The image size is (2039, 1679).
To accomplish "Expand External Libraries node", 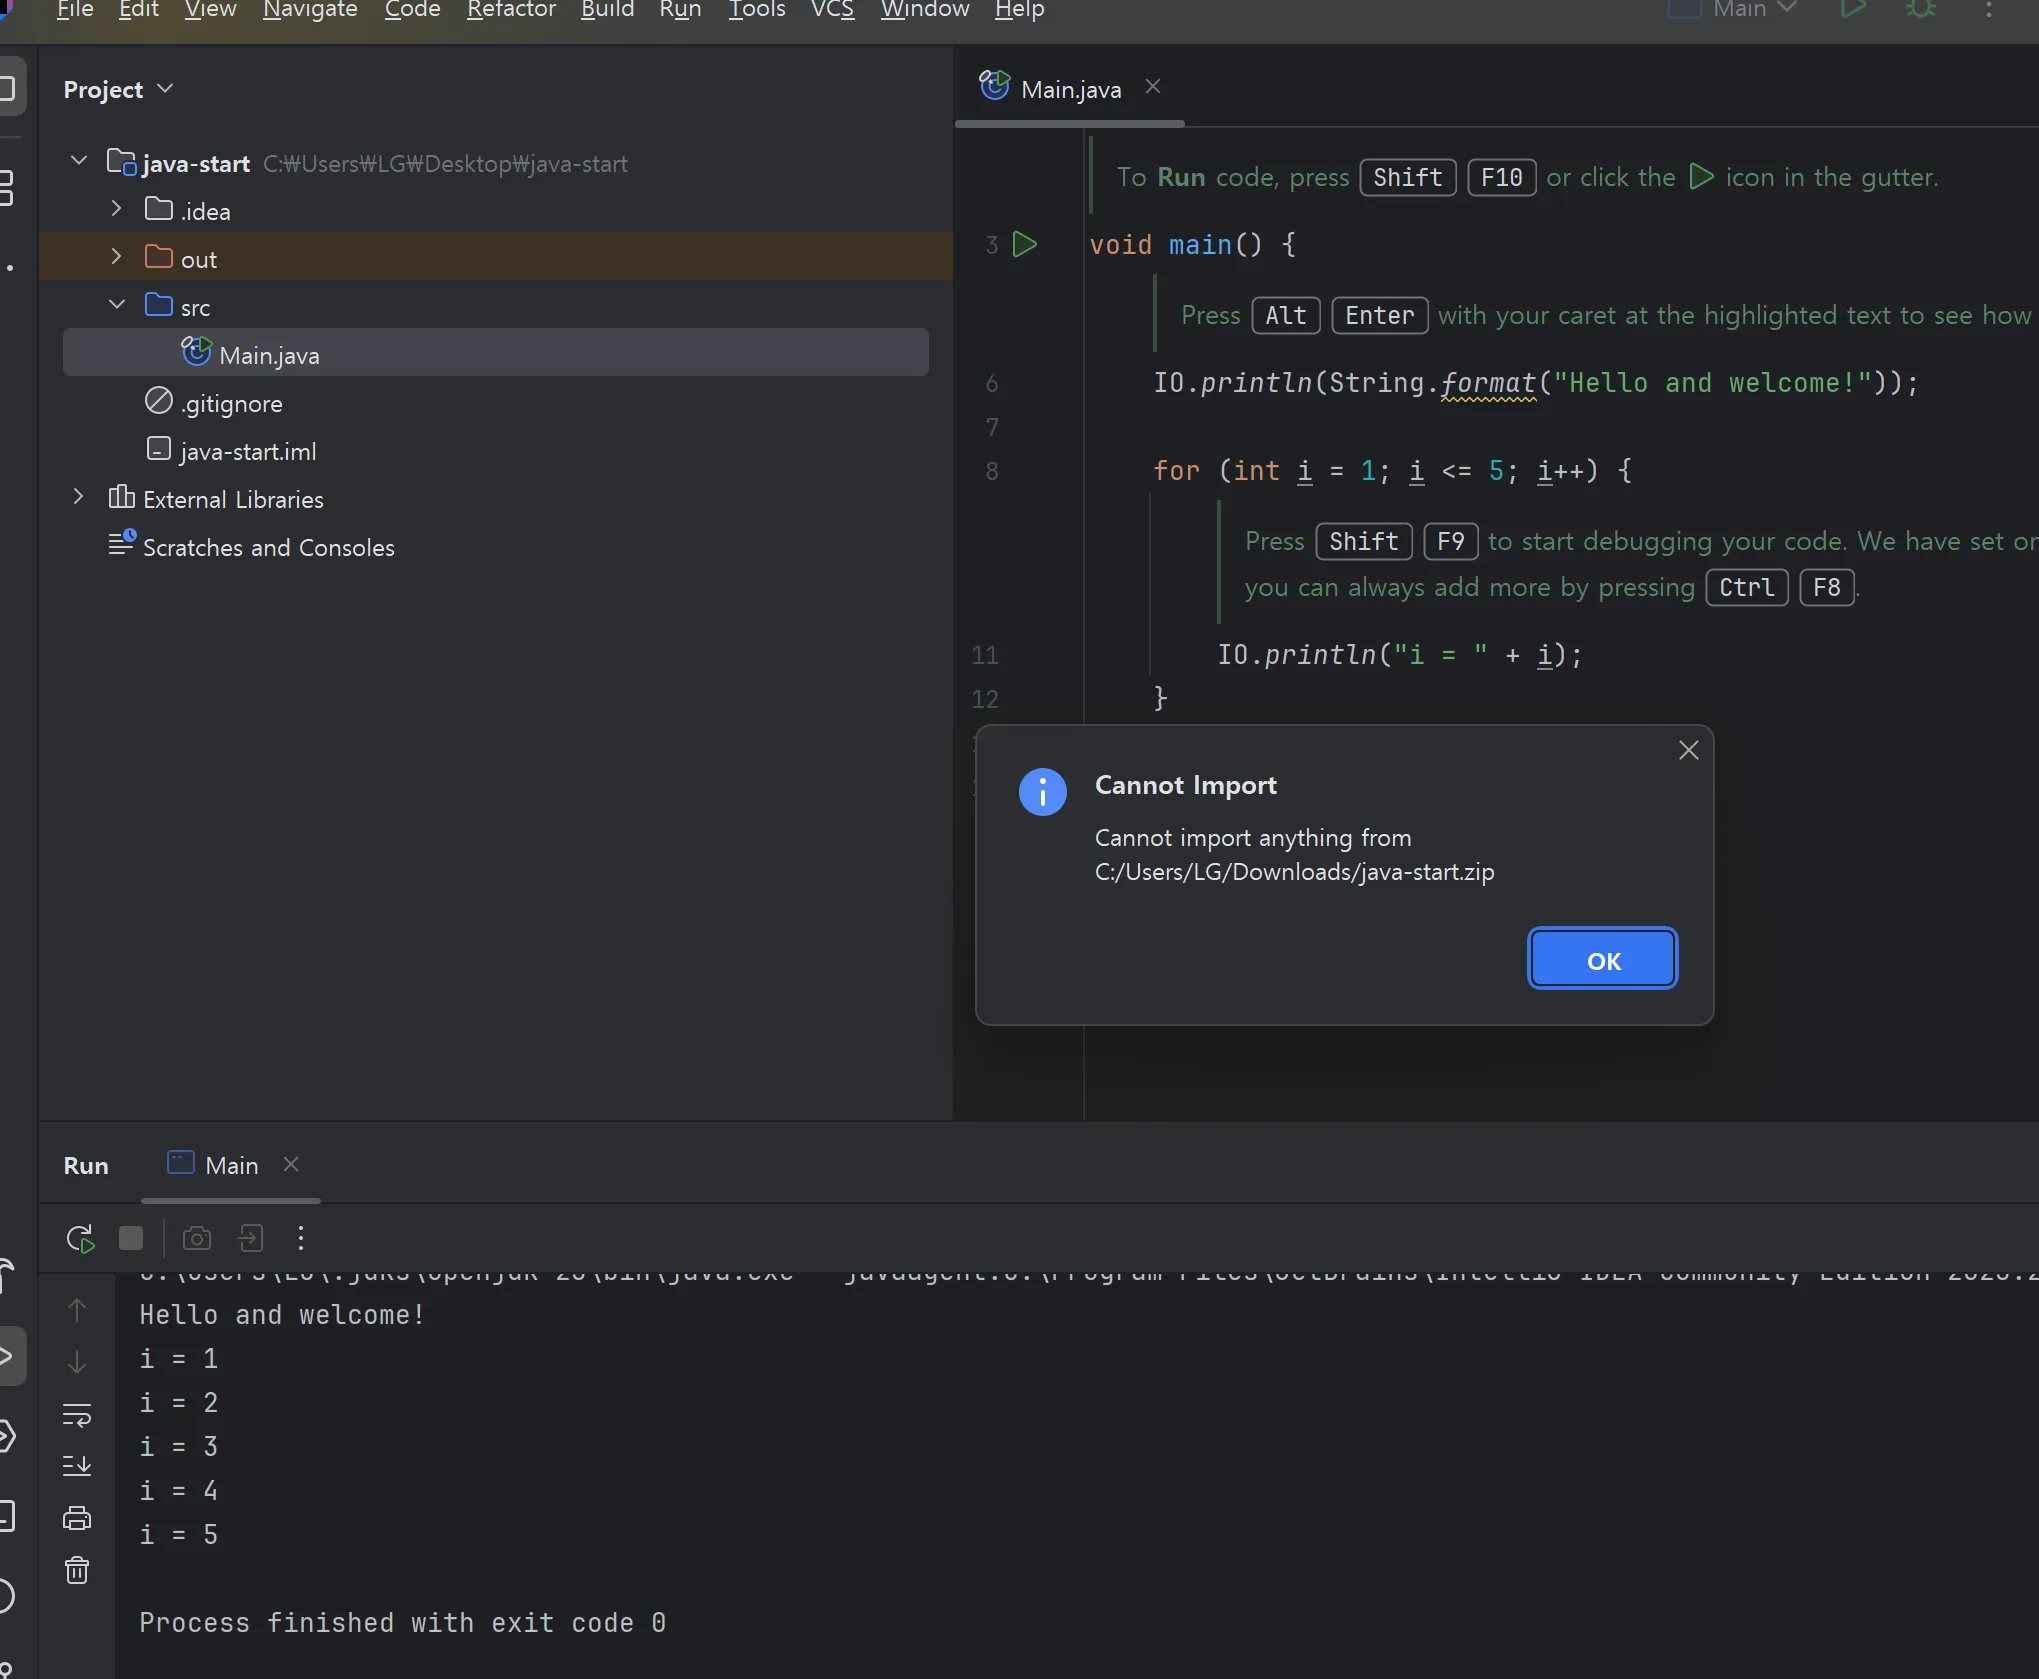I will coord(78,497).
